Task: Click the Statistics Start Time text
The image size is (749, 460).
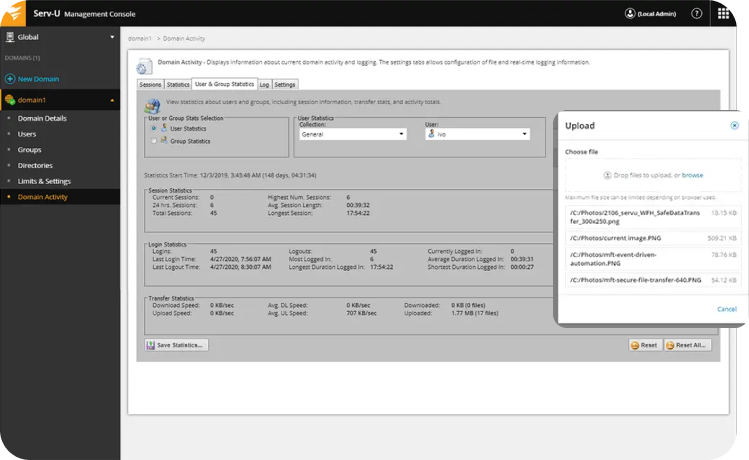Action: click(230, 175)
